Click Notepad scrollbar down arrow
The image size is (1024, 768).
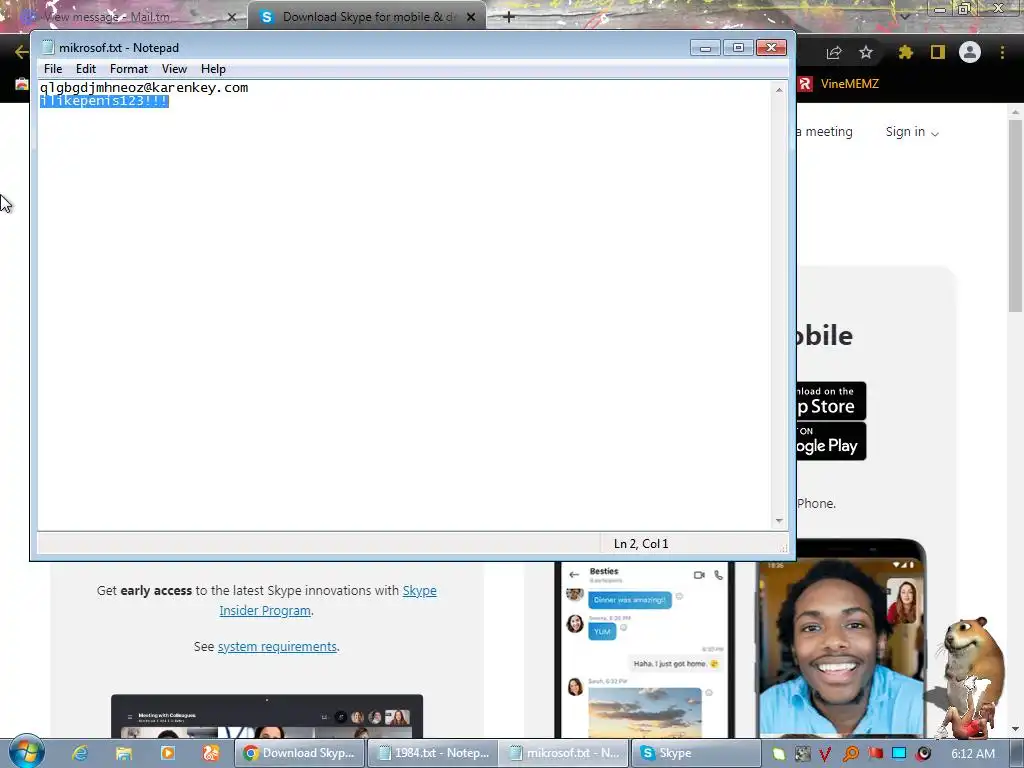point(779,520)
